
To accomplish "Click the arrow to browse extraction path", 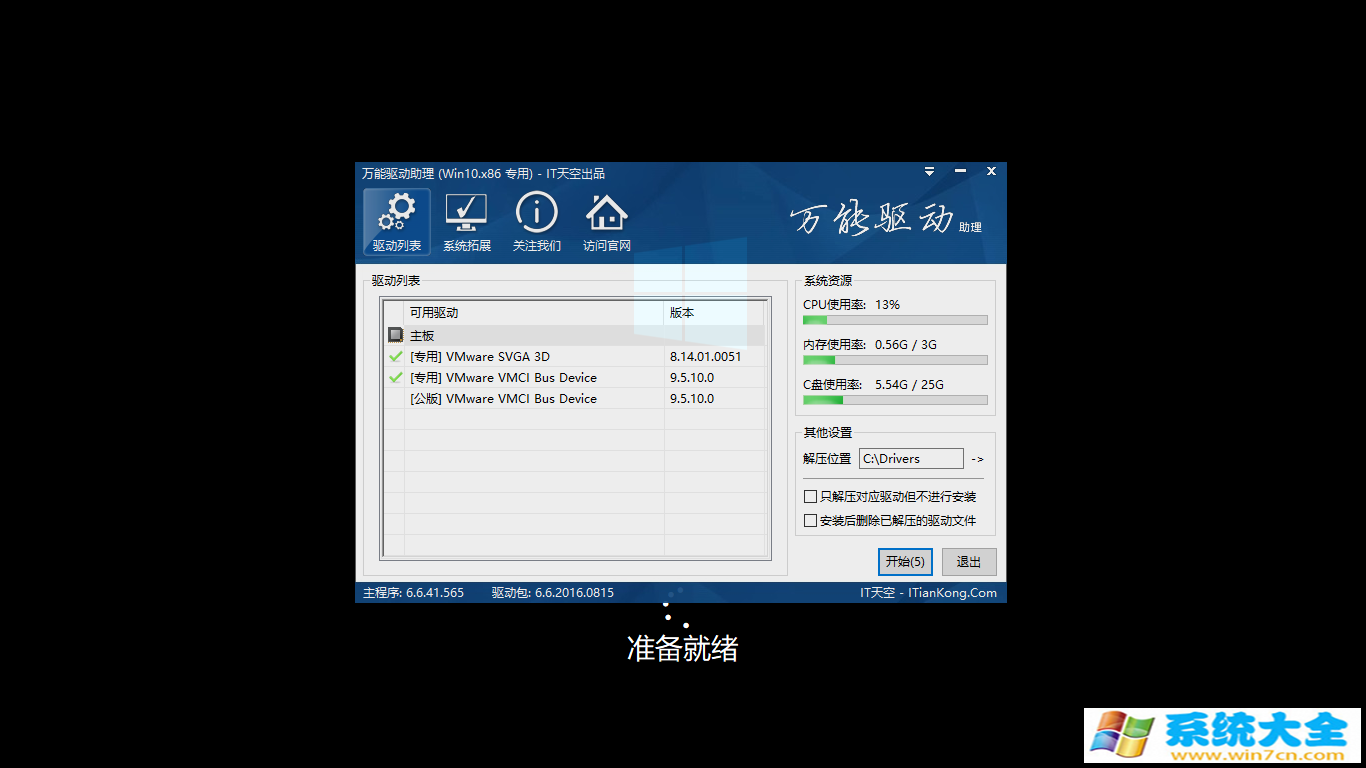I will 977,459.
